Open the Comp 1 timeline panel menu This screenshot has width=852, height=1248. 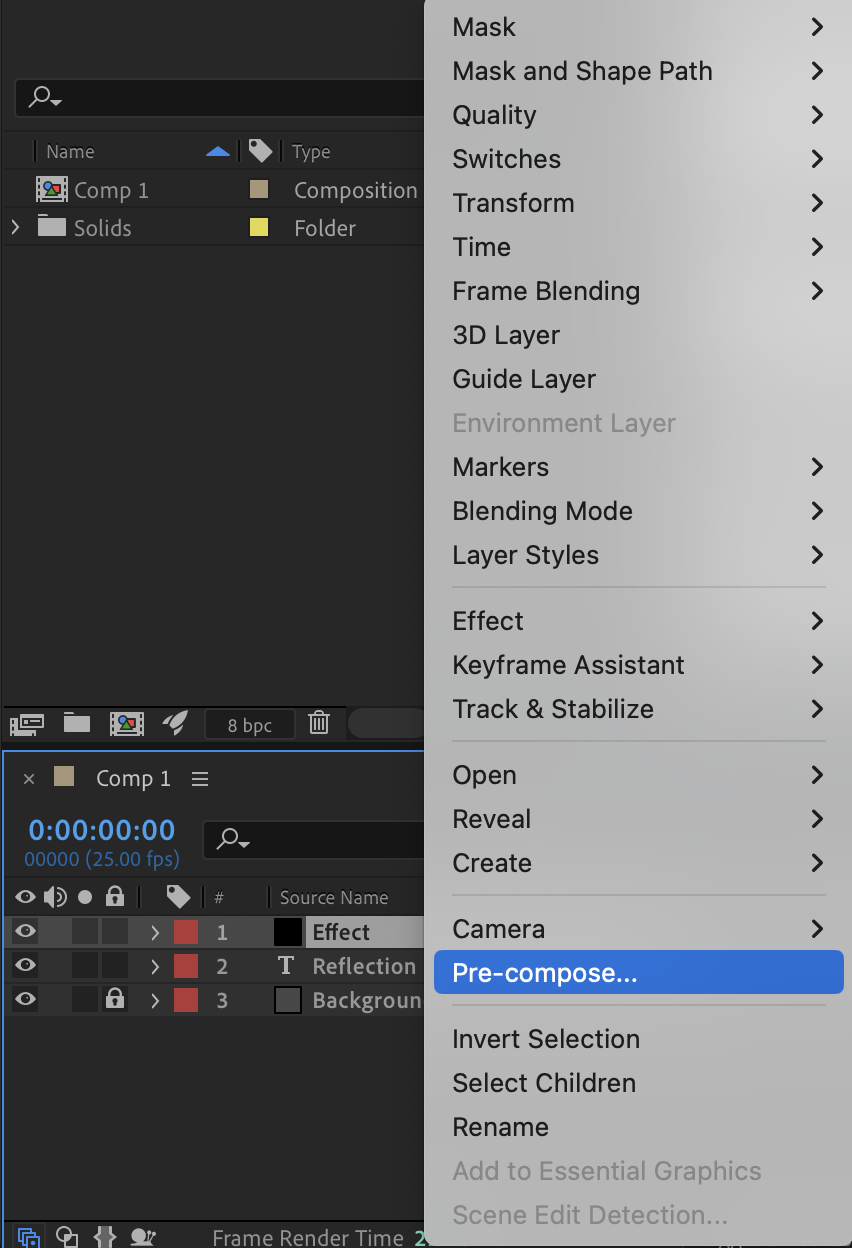click(200, 779)
